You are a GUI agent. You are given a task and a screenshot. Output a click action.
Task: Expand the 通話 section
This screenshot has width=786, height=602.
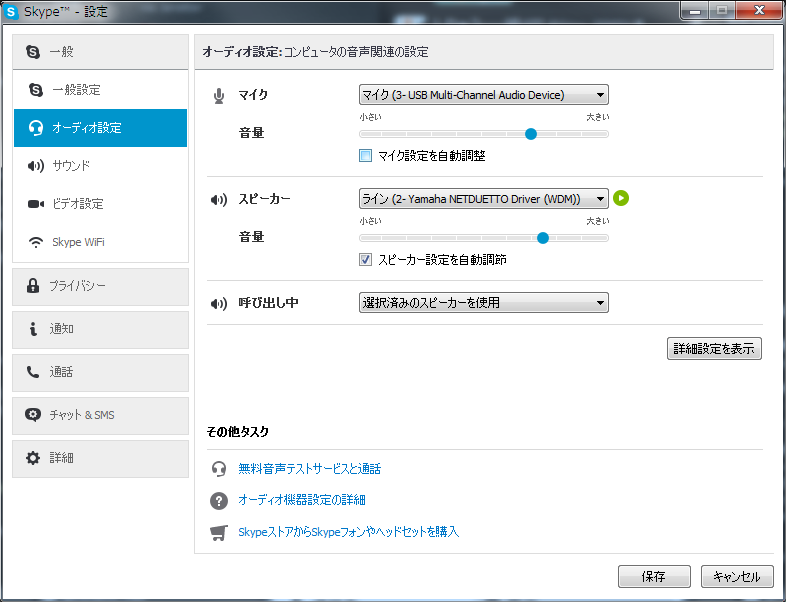[x=100, y=373]
